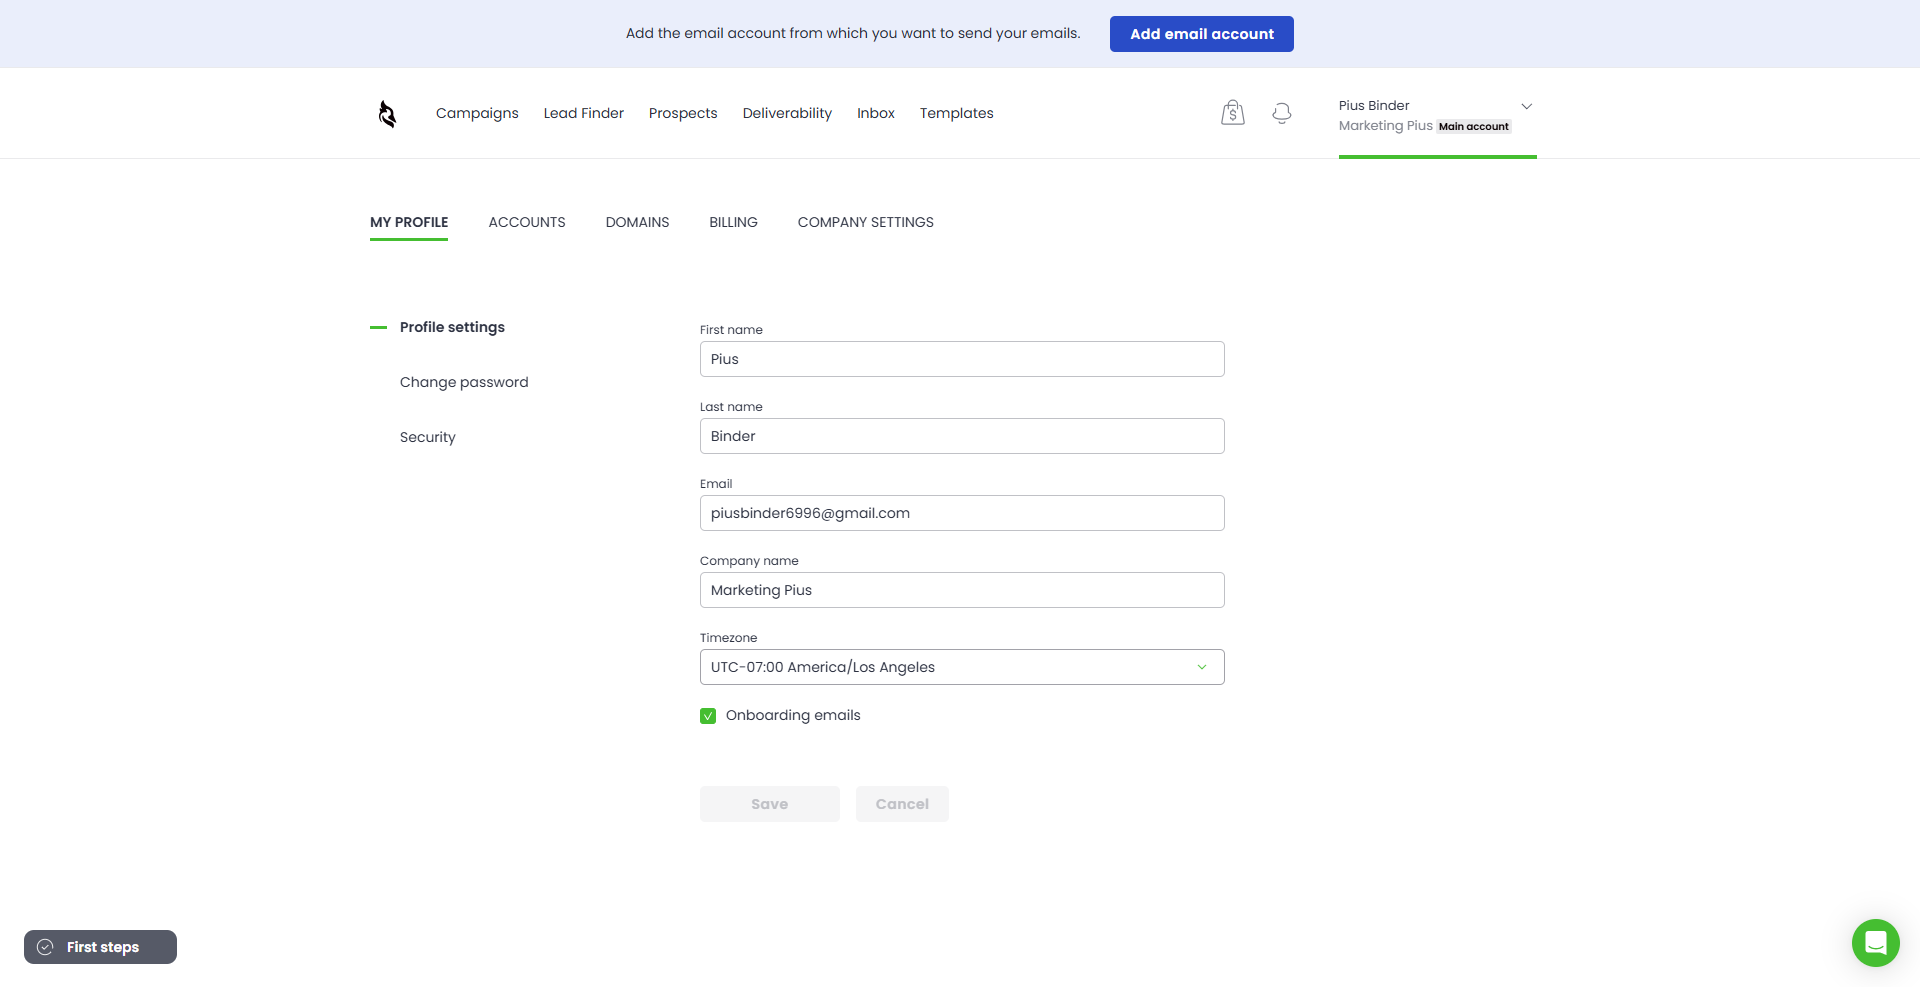Open the notifications bell icon

pyautogui.click(x=1281, y=113)
